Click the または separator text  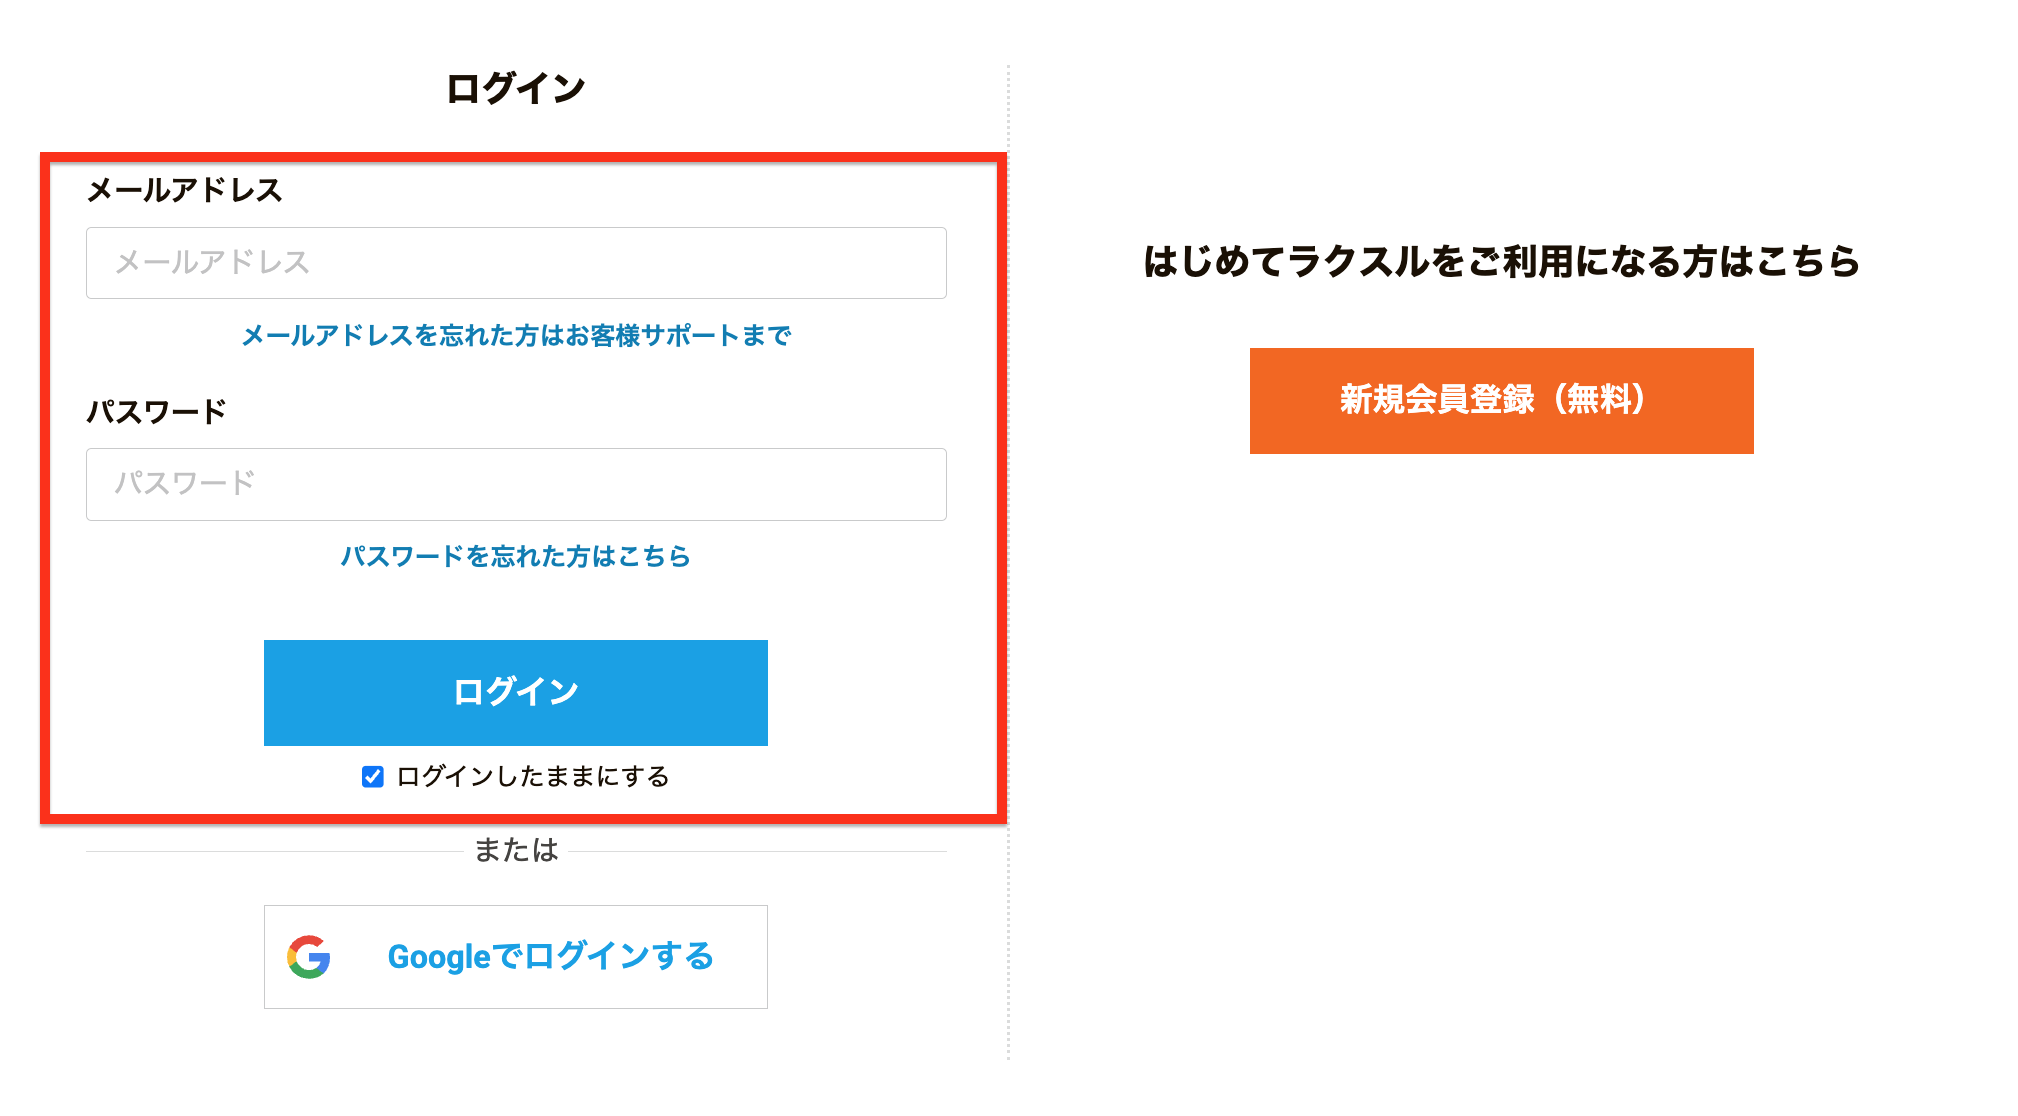516,850
